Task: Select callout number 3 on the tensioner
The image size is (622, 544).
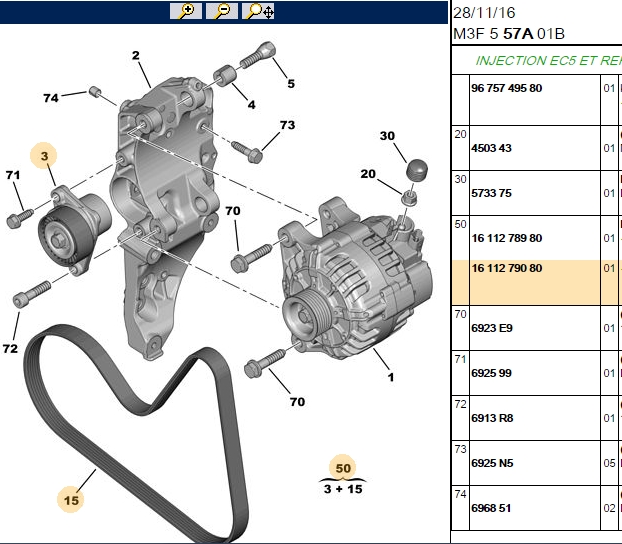Action: (x=44, y=156)
